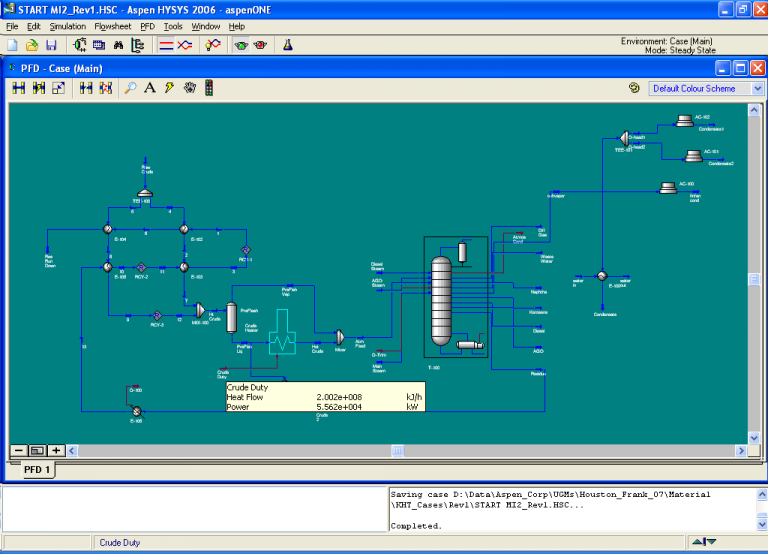Viewport: 768px width, 554px height.
Task: Open the Tools menu
Action: (173, 26)
